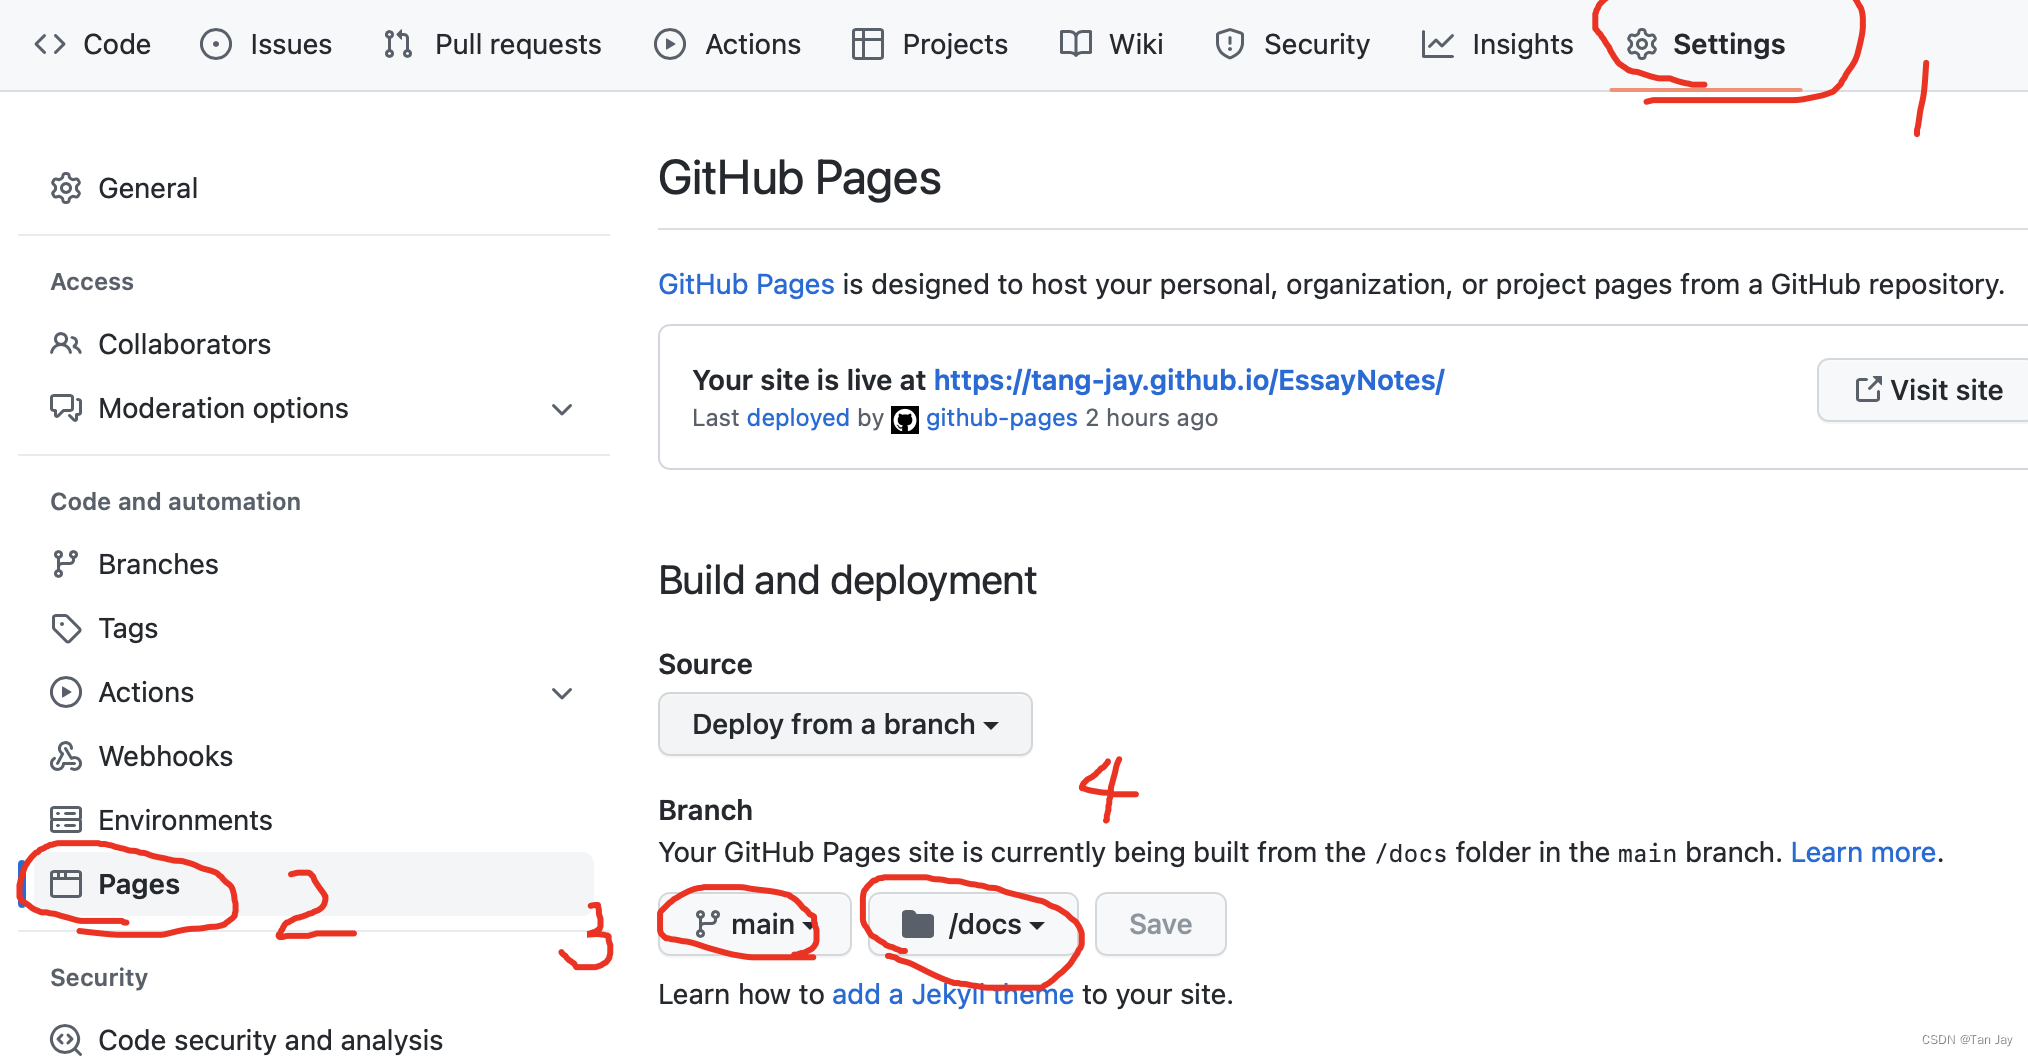Image resolution: width=2028 pixels, height=1056 pixels.
Task: Select Pages in the sidebar
Action: (314, 884)
